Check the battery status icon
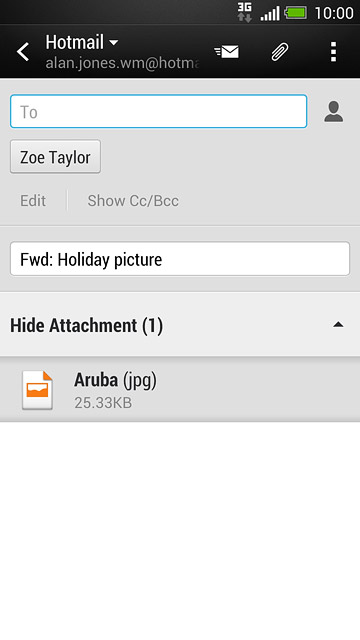Image resolution: width=360 pixels, height=640 pixels. pyautogui.click(x=296, y=13)
